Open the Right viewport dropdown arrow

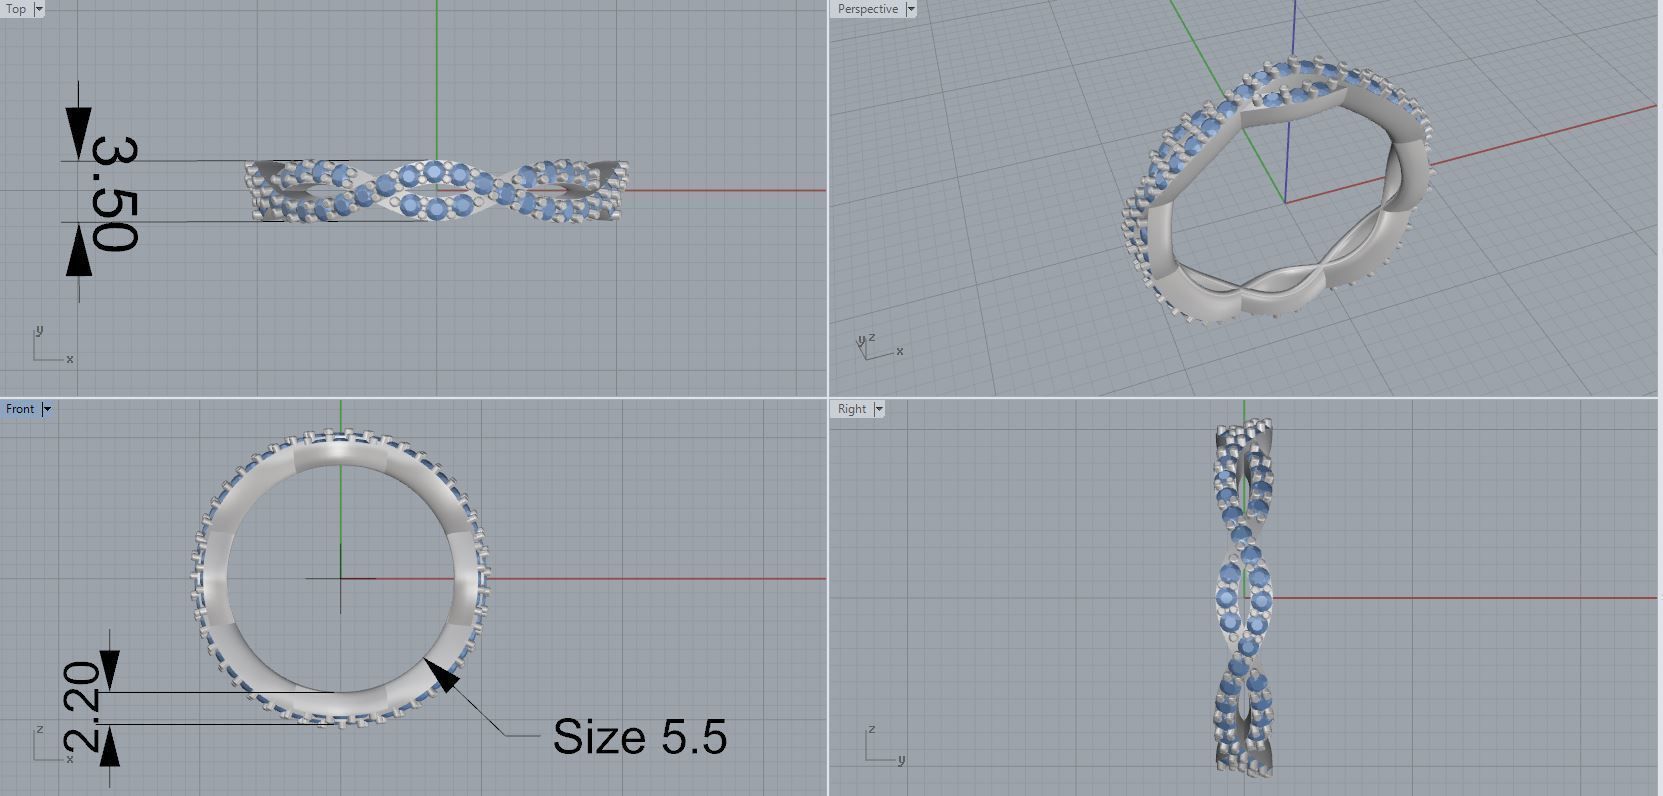(x=879, y=409)
